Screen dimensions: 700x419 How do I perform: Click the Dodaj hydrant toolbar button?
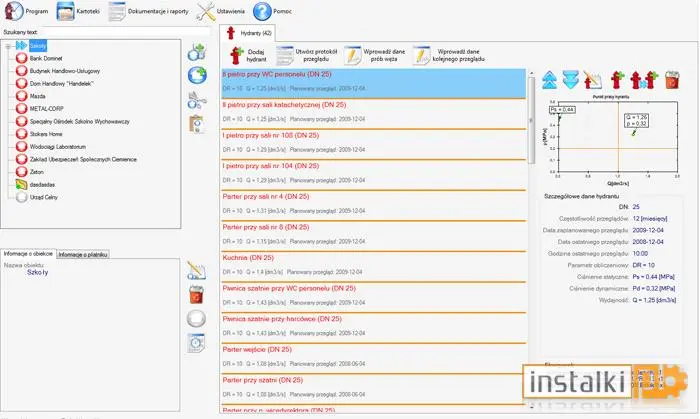[248, 55]
